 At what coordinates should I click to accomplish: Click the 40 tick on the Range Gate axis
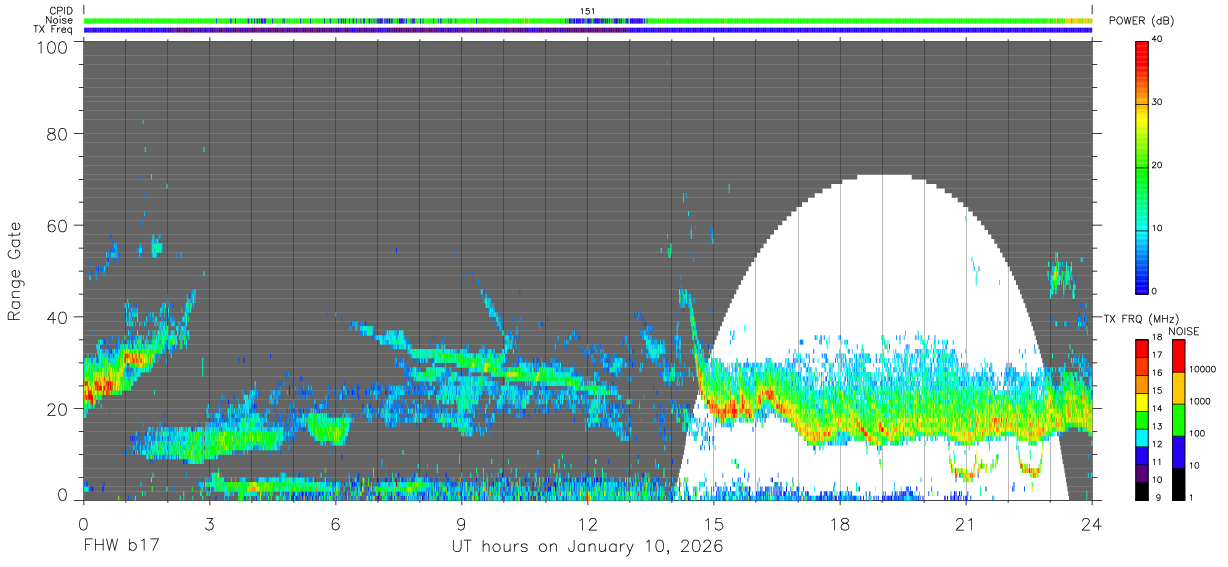[x=57, y=317]
